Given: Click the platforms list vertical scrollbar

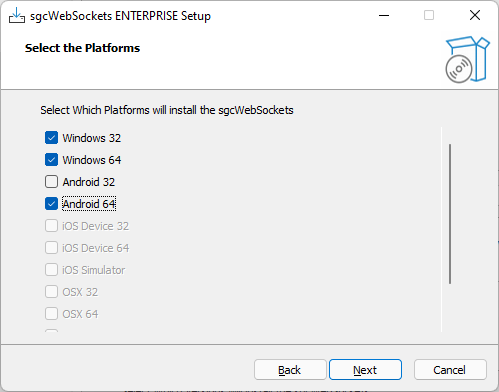Looking at the screenshot, I should click(450, 214).
